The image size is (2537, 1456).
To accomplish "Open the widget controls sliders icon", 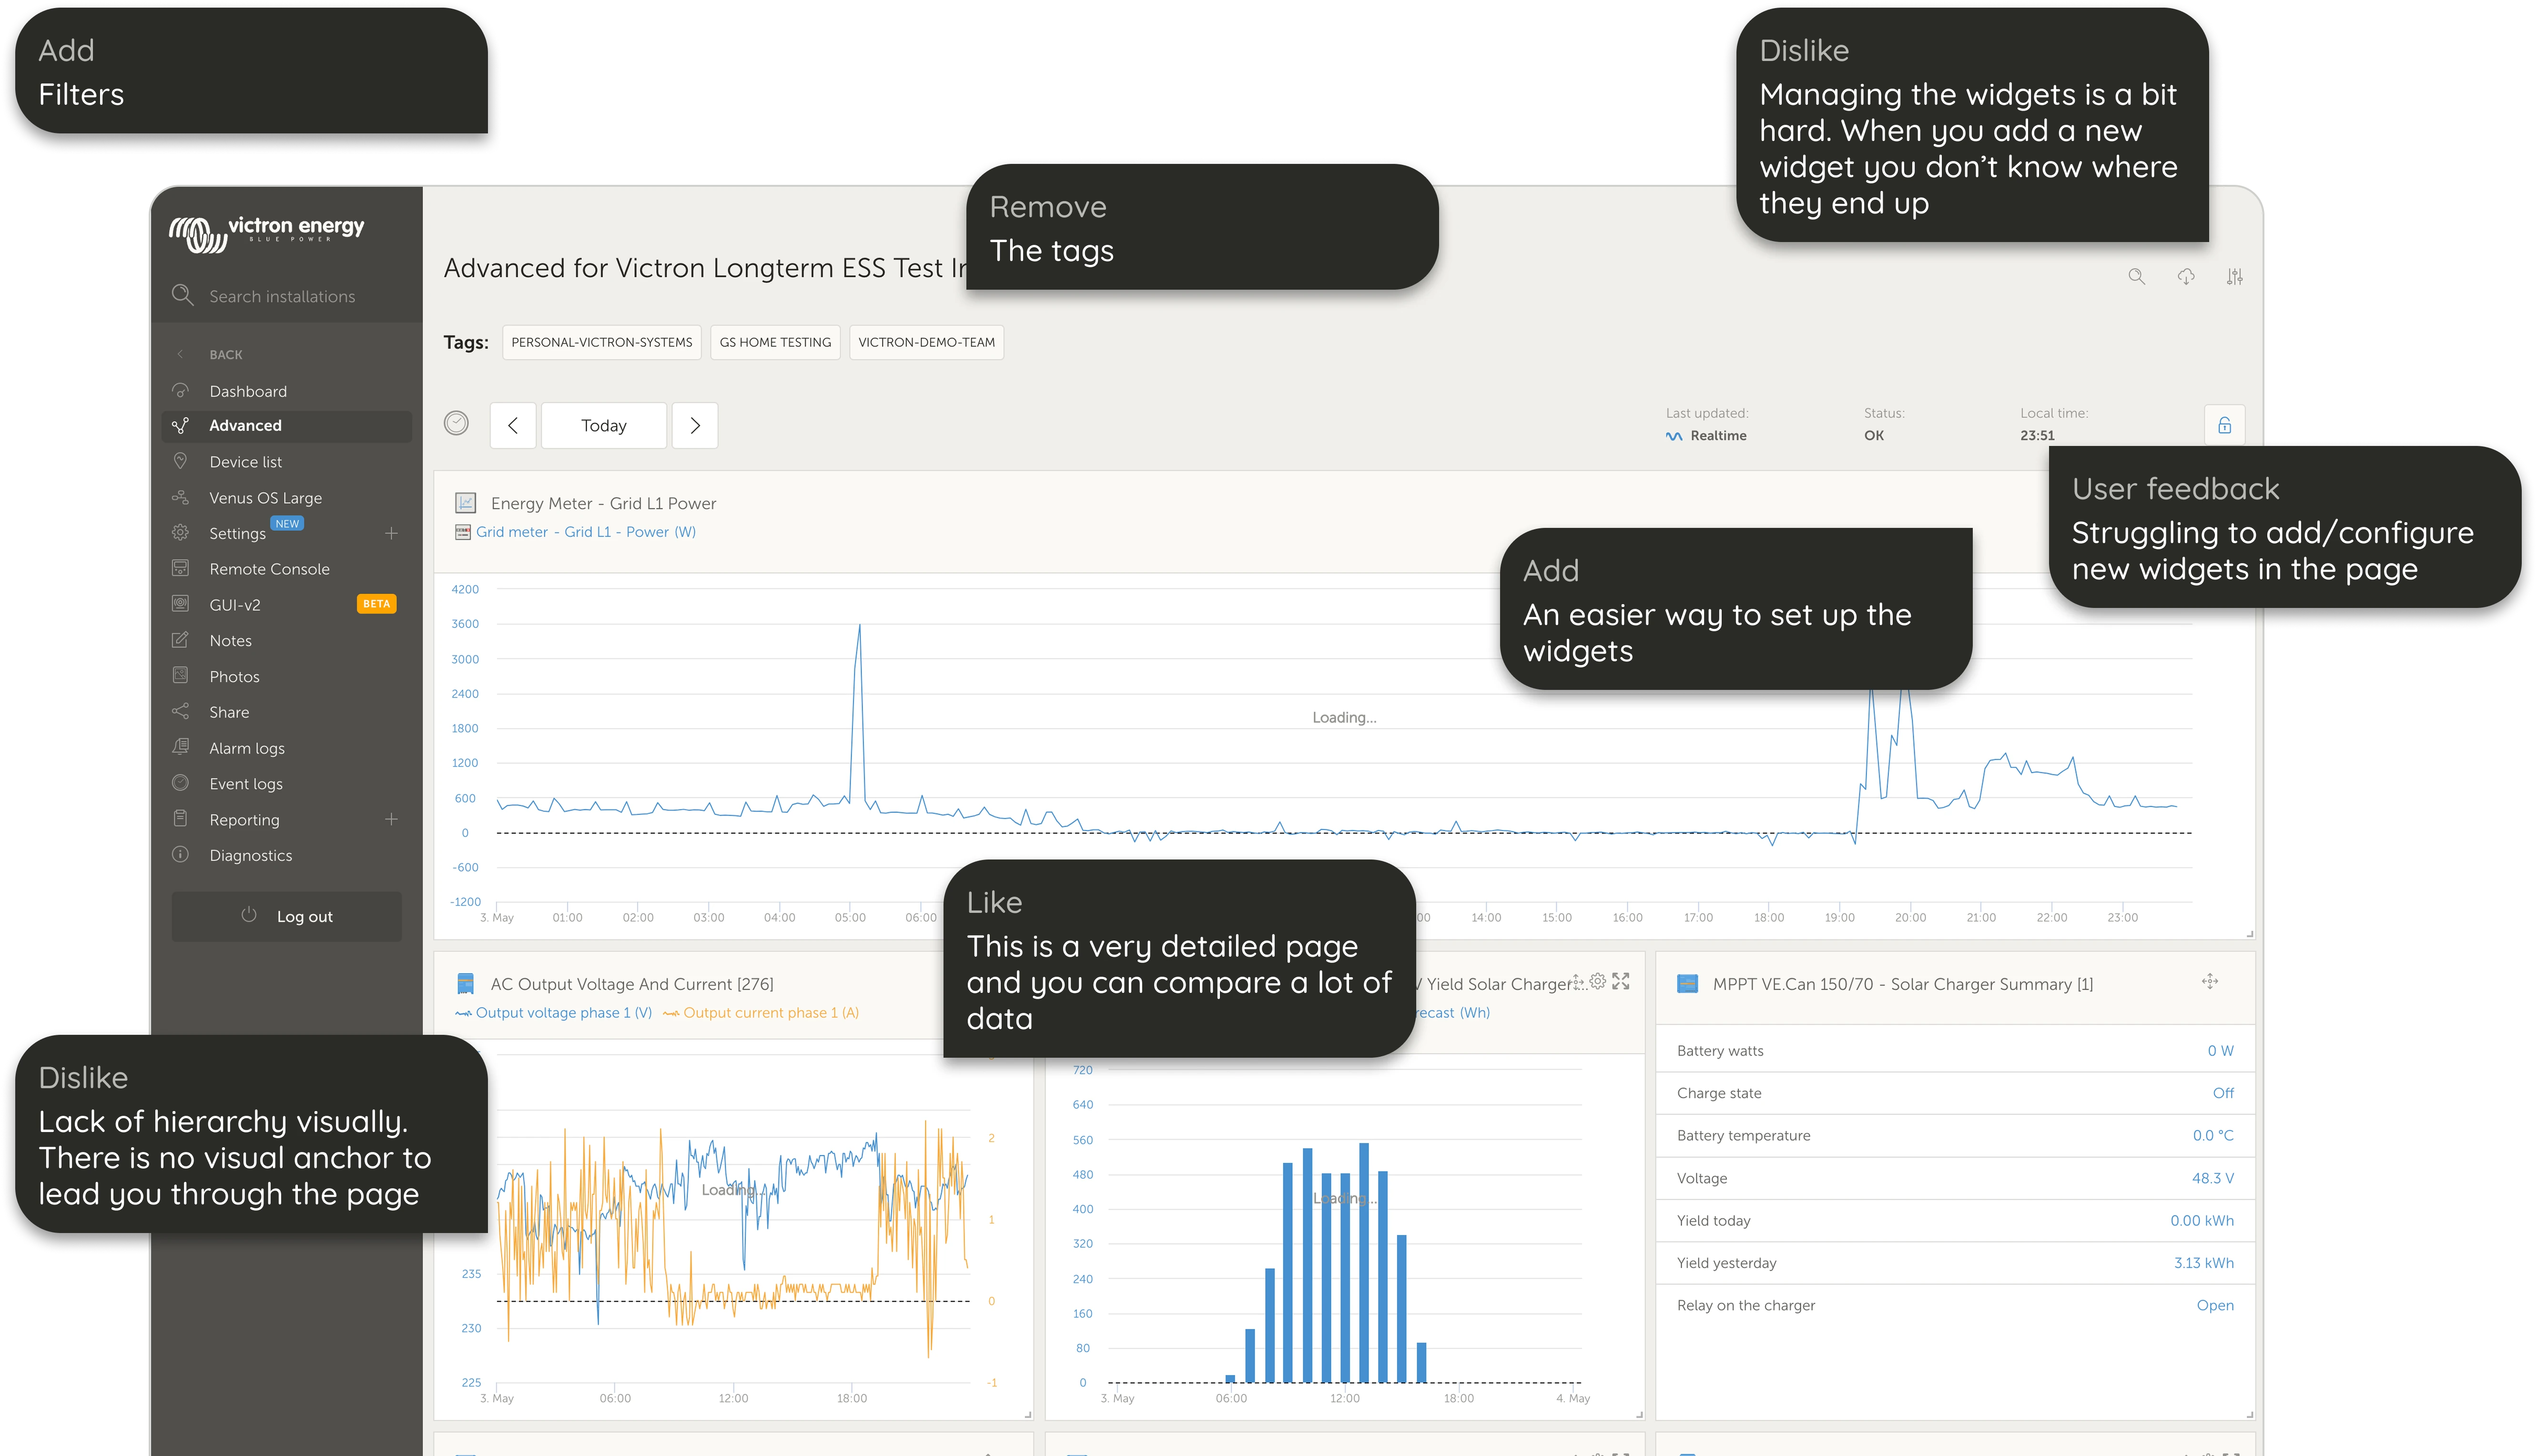I will point(2235,277).
